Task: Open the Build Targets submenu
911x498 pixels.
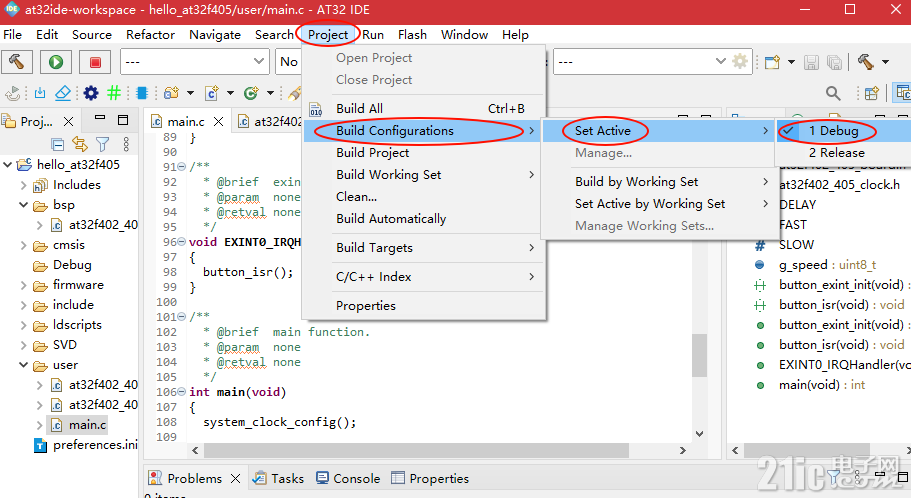Action: [x=424, y=248]
